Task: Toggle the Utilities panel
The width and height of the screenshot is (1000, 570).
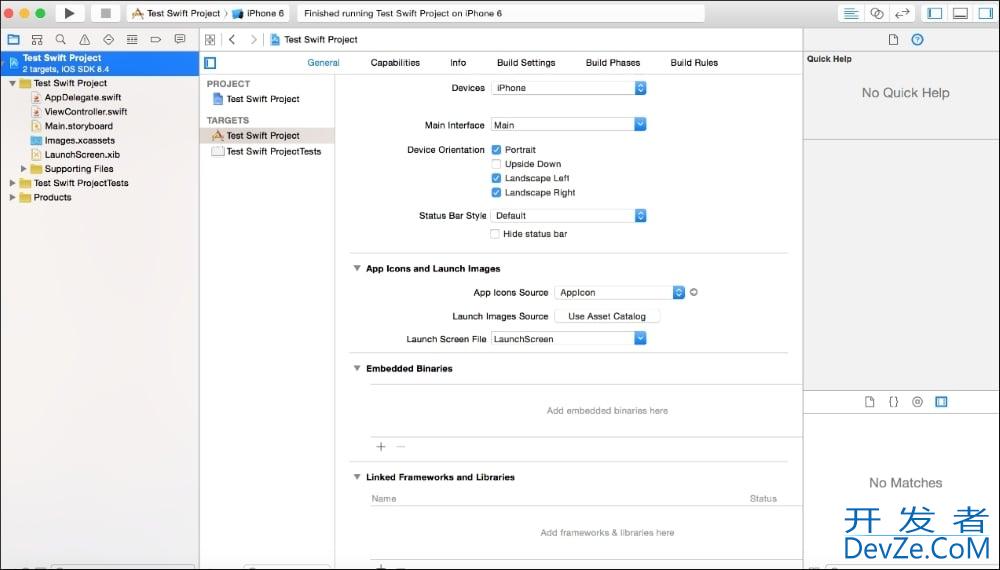Action: [x=986, y=13]
